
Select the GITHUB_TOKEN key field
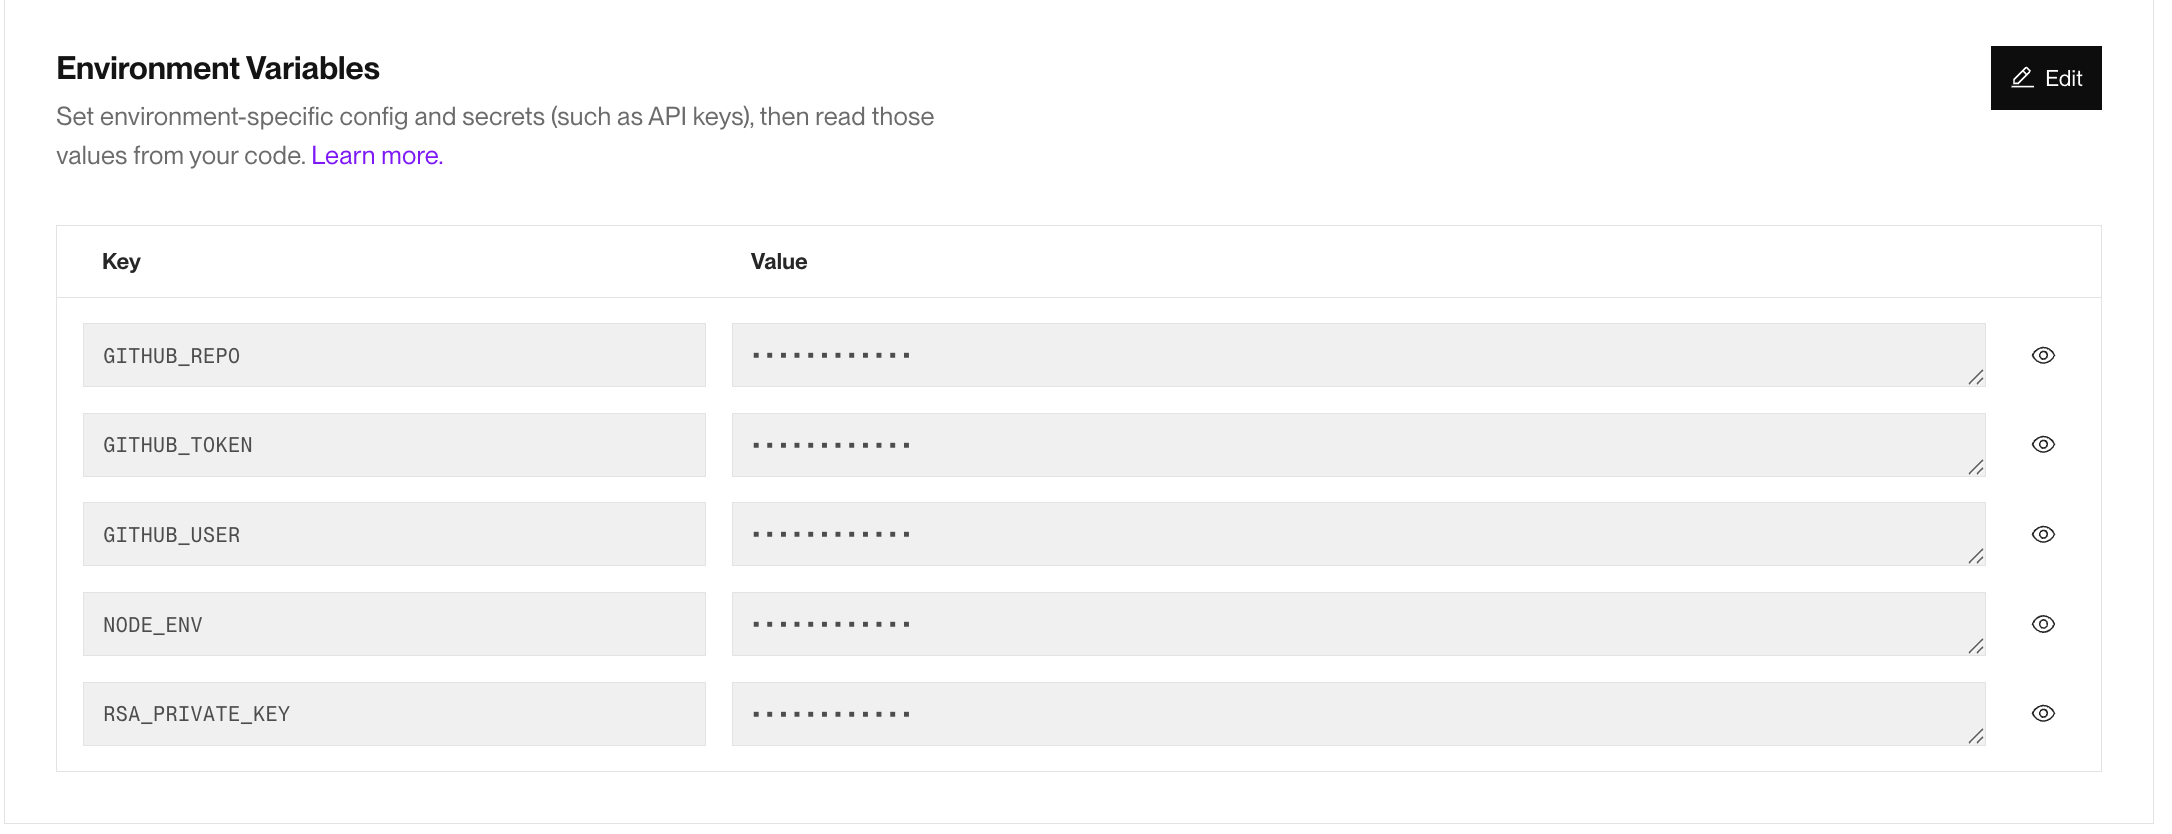394,445
